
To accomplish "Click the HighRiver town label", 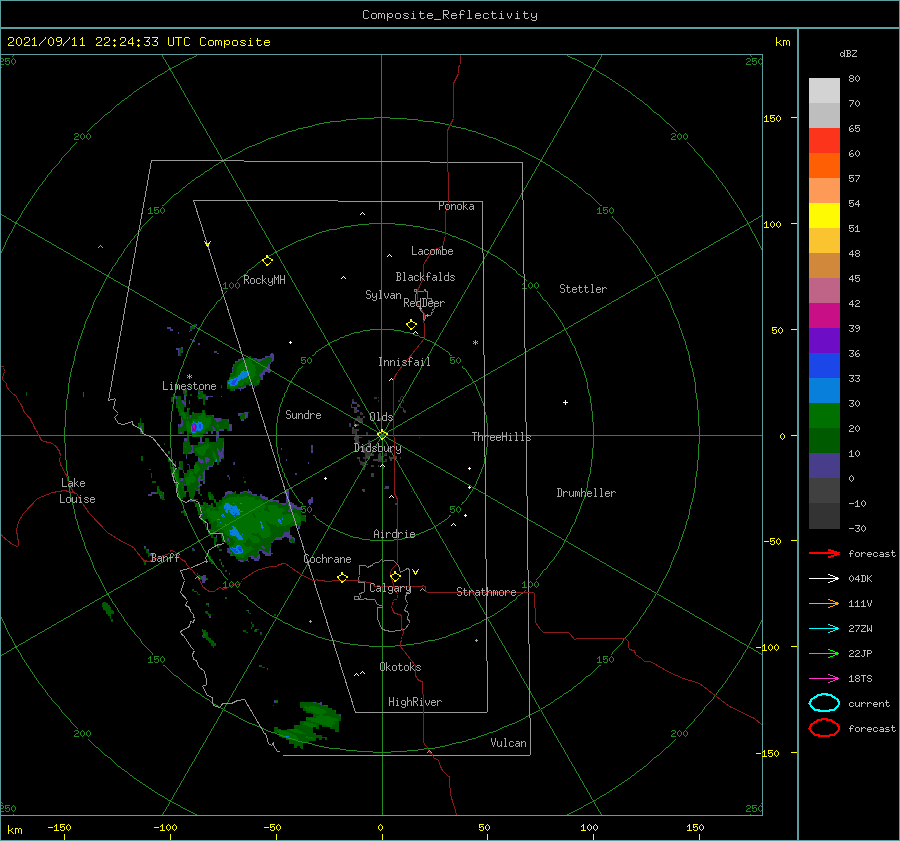I will [415, 702].
